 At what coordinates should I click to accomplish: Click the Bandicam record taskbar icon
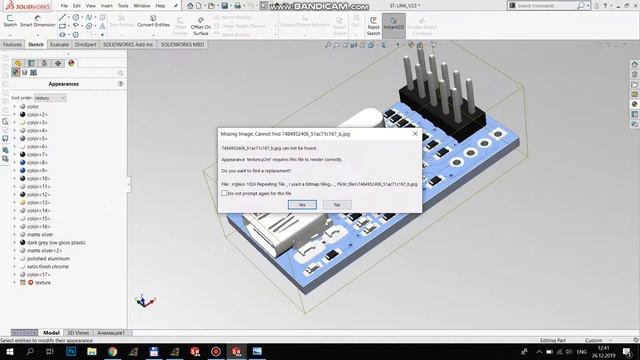(216, 351)
